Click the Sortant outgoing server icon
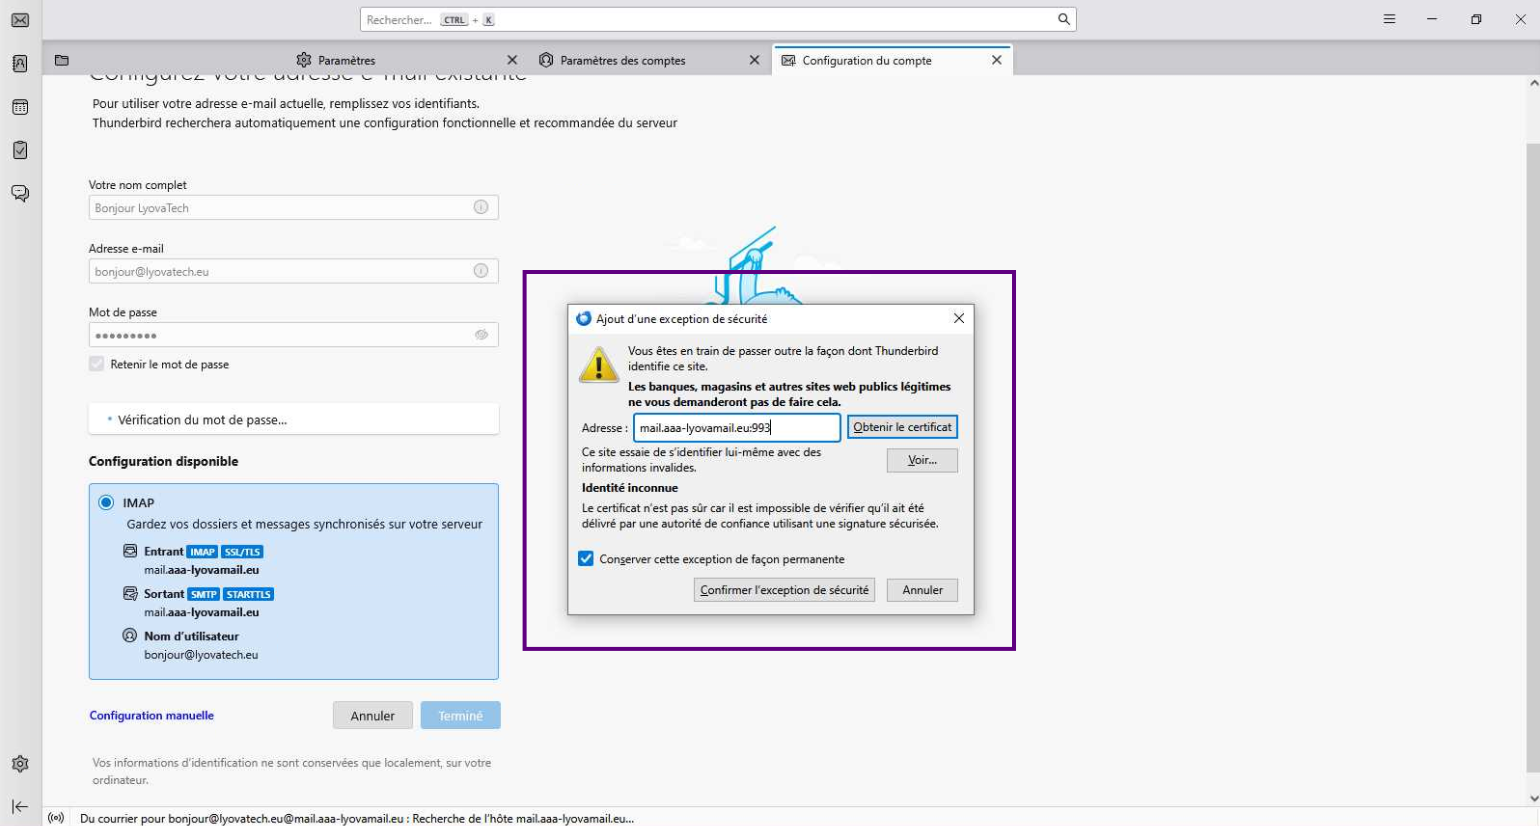This screenshot has width=1540, height=826. (130, 593)
